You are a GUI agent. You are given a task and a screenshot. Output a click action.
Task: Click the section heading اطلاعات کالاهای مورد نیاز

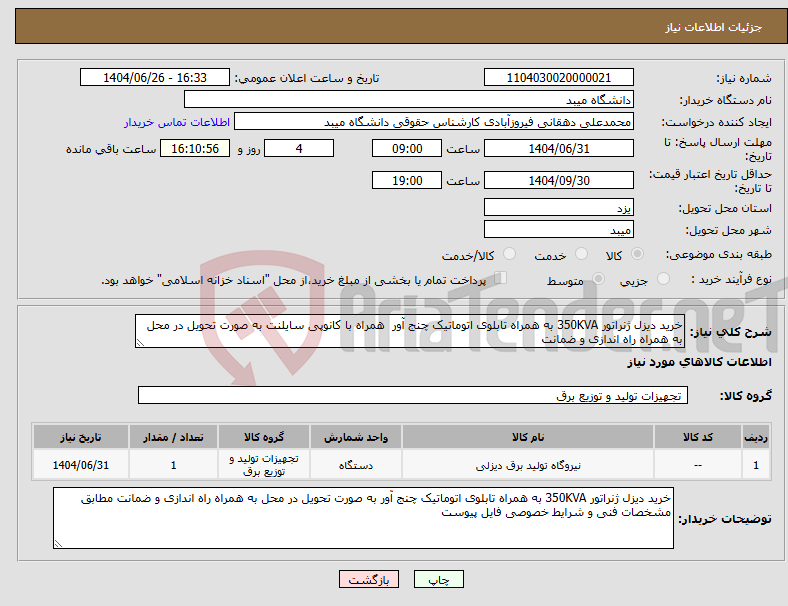(699, 362)
